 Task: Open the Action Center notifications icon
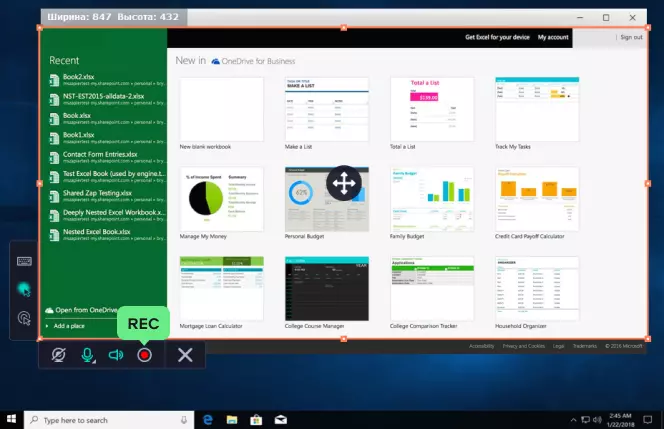(647, 420)
